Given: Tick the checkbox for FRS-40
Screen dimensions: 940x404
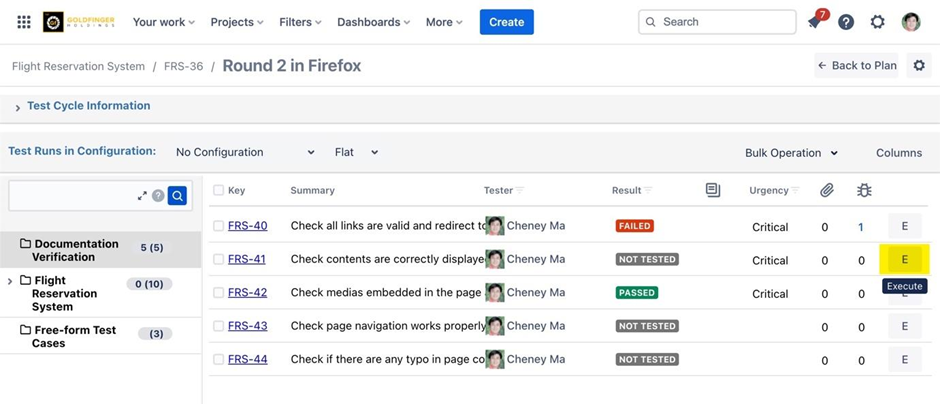Looking at the screenshot, I should point(218,226).
